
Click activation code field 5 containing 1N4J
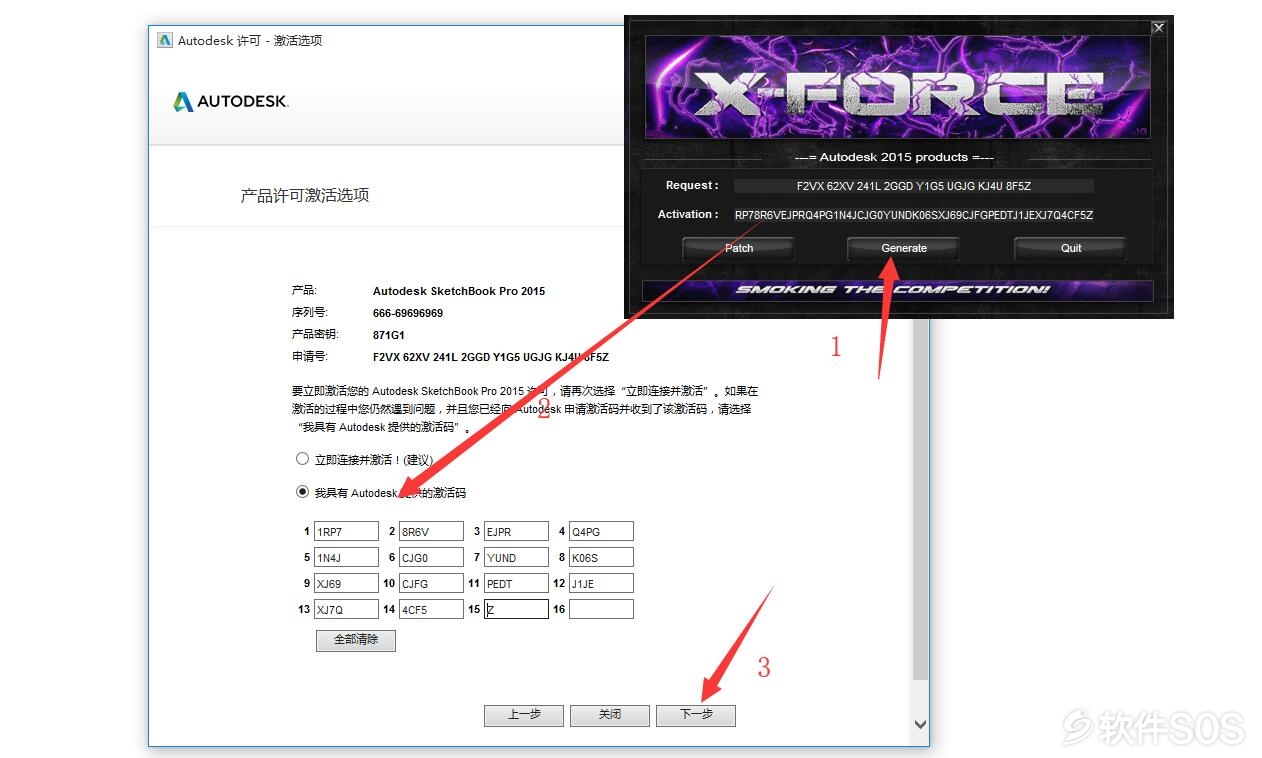(x=346, y=557)
